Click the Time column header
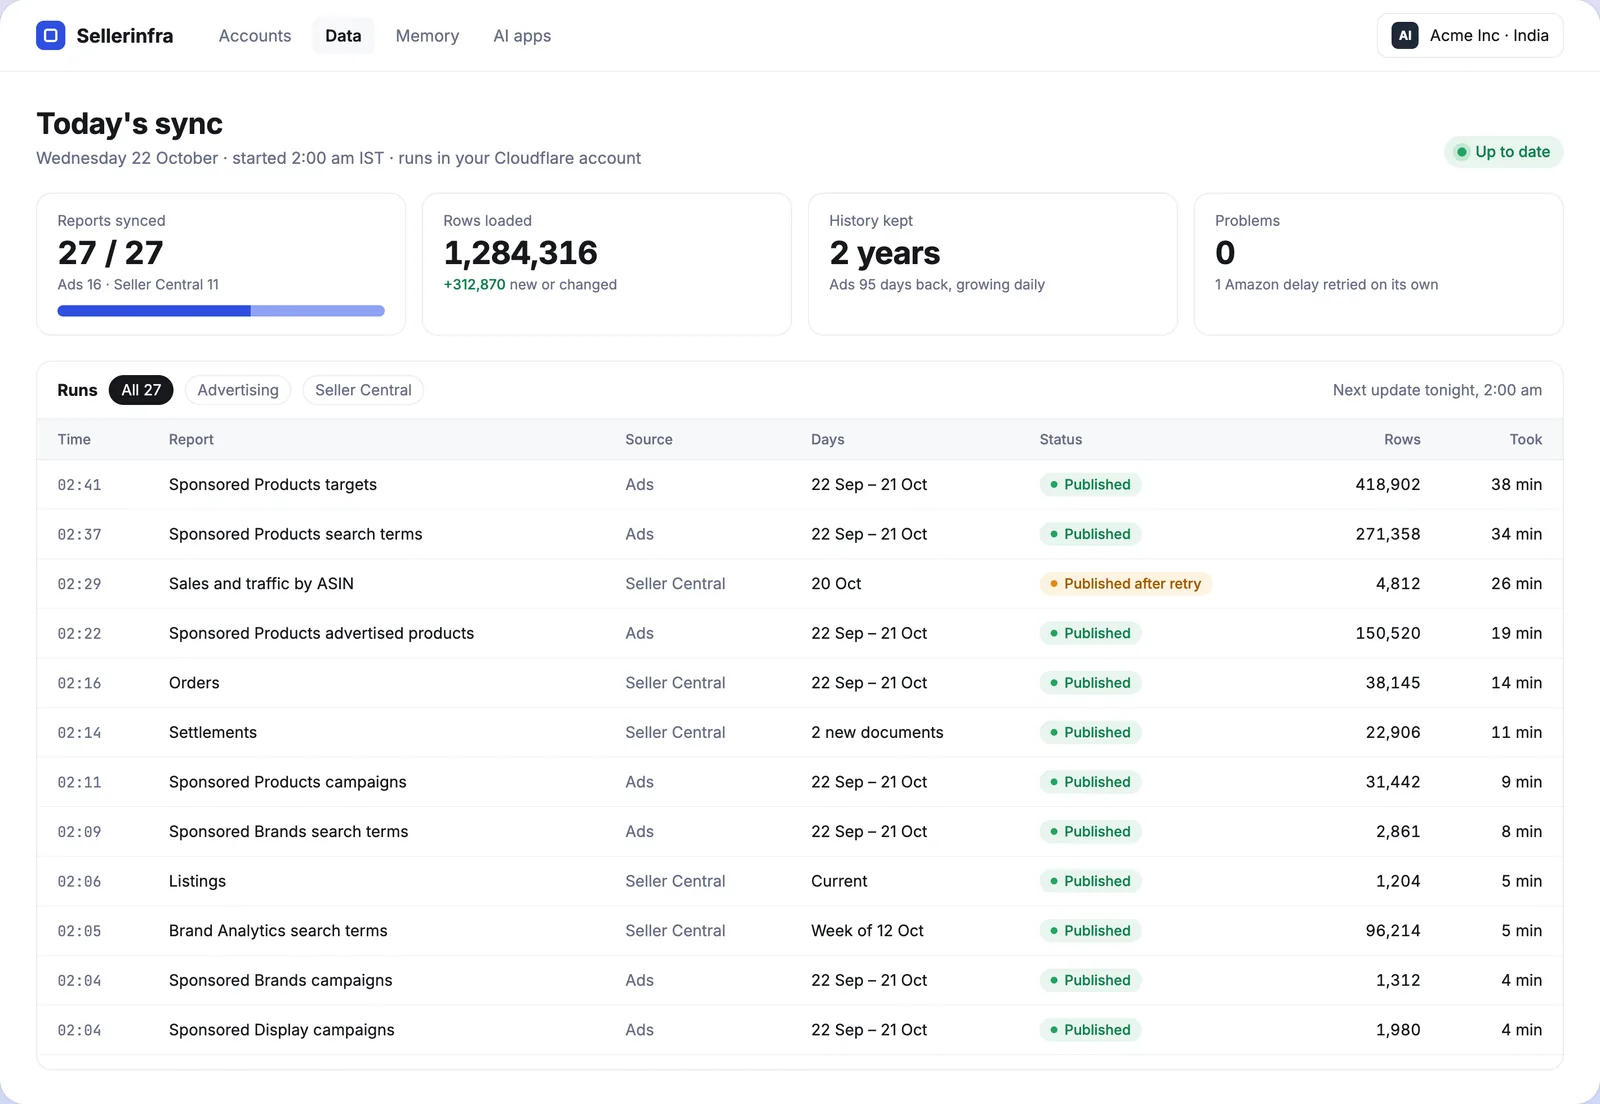This screenshot has height=1104, width=1600. [74, 440]
